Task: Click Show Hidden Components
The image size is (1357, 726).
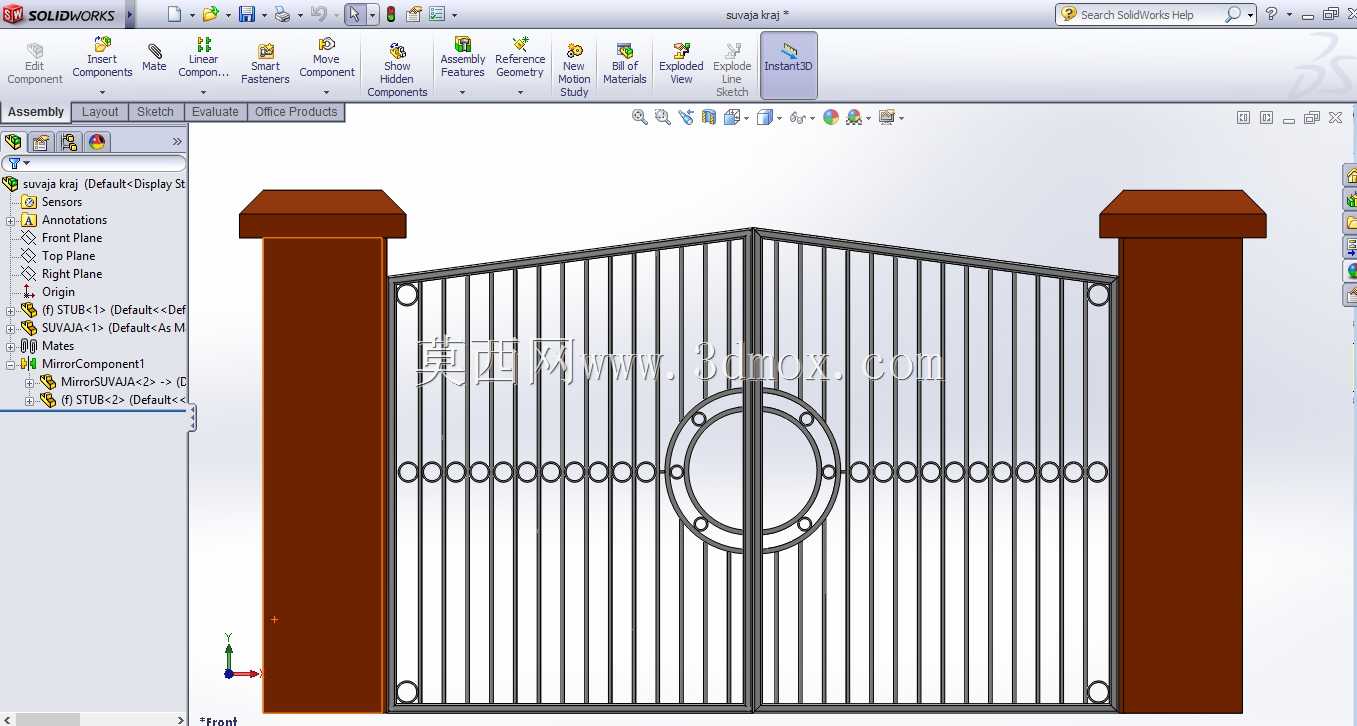Action: click(x=397, y=70)
